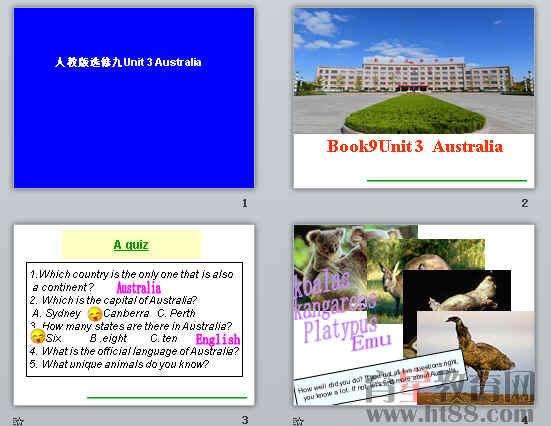Click the emu bird photo
This screenshot has height=426, width=551.
click(475, 355)
